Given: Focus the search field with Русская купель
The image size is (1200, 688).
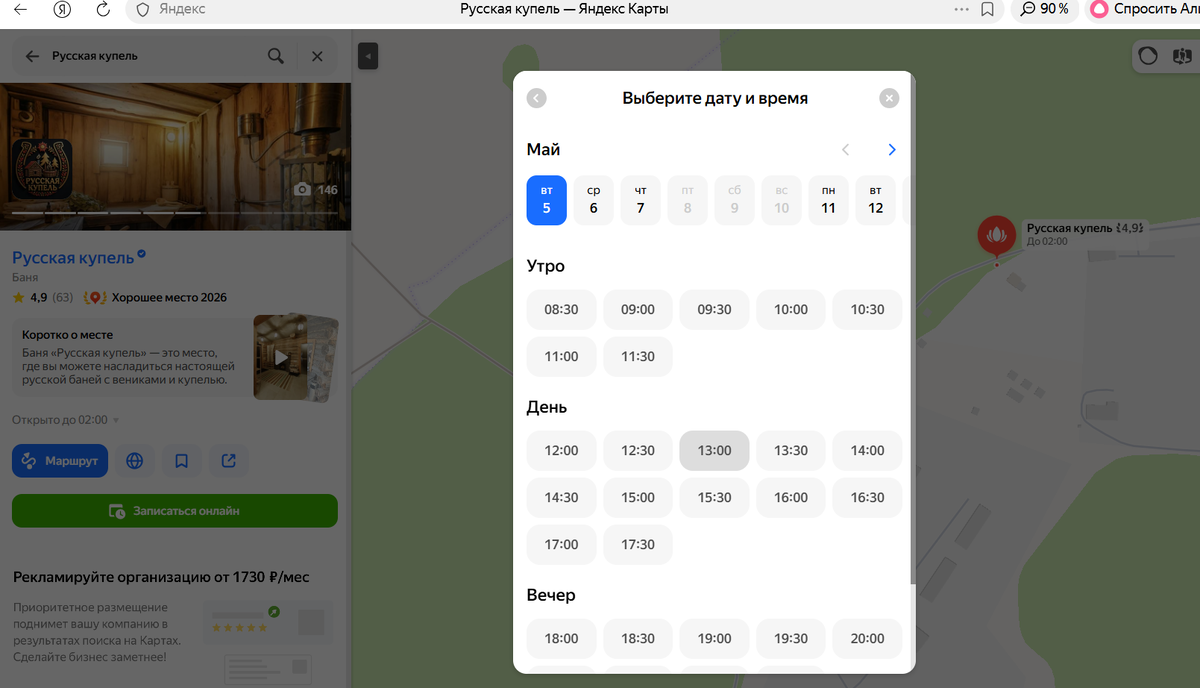Looking at the screenshot, I should (155, 56).
